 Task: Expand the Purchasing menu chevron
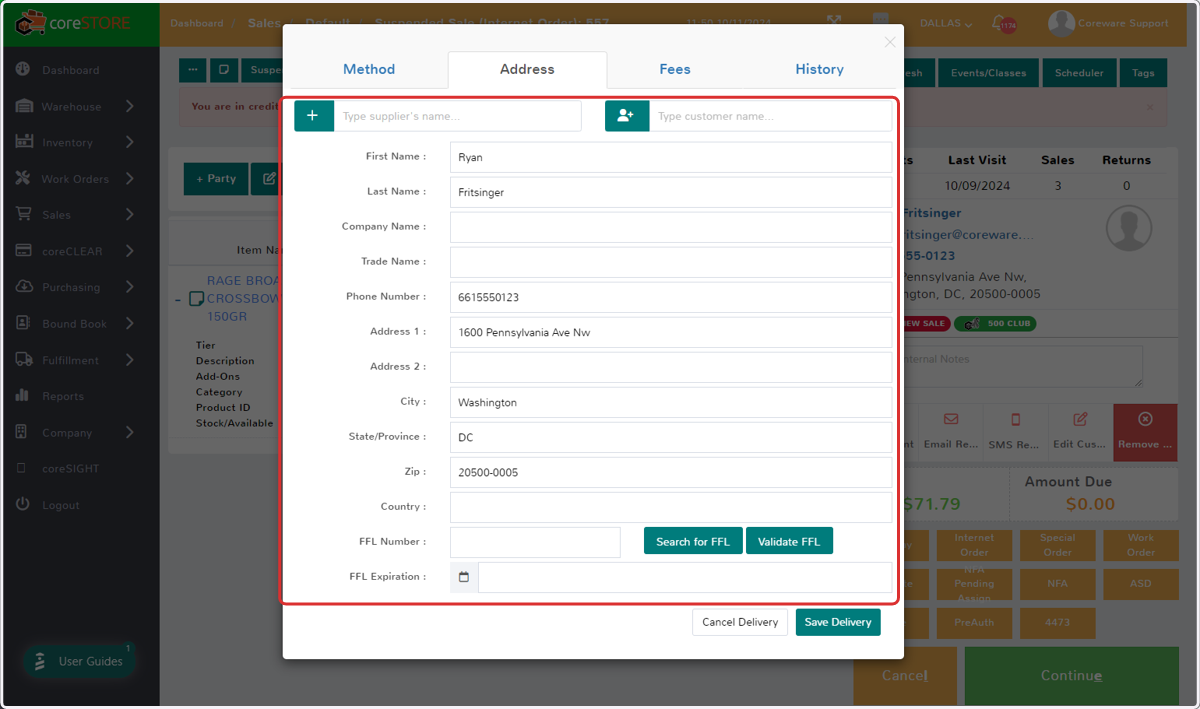point(130,287)
